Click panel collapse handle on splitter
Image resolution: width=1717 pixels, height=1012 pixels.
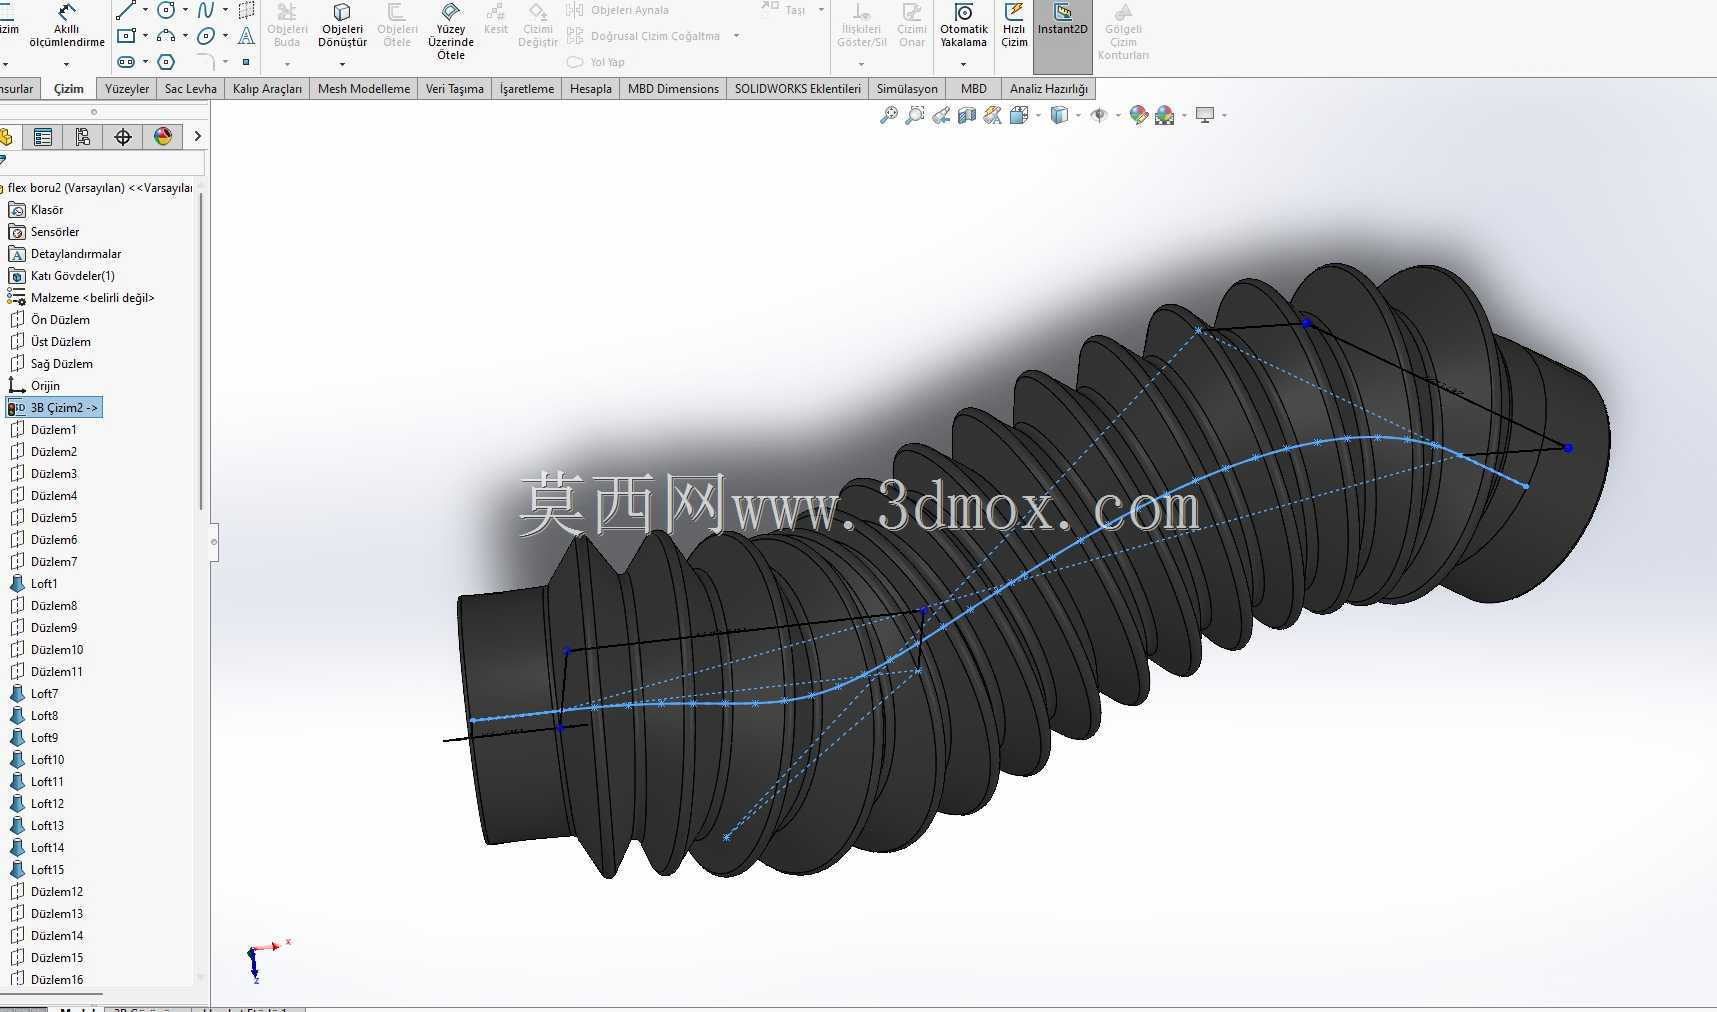pyautogui.click(x=214, y=542)
